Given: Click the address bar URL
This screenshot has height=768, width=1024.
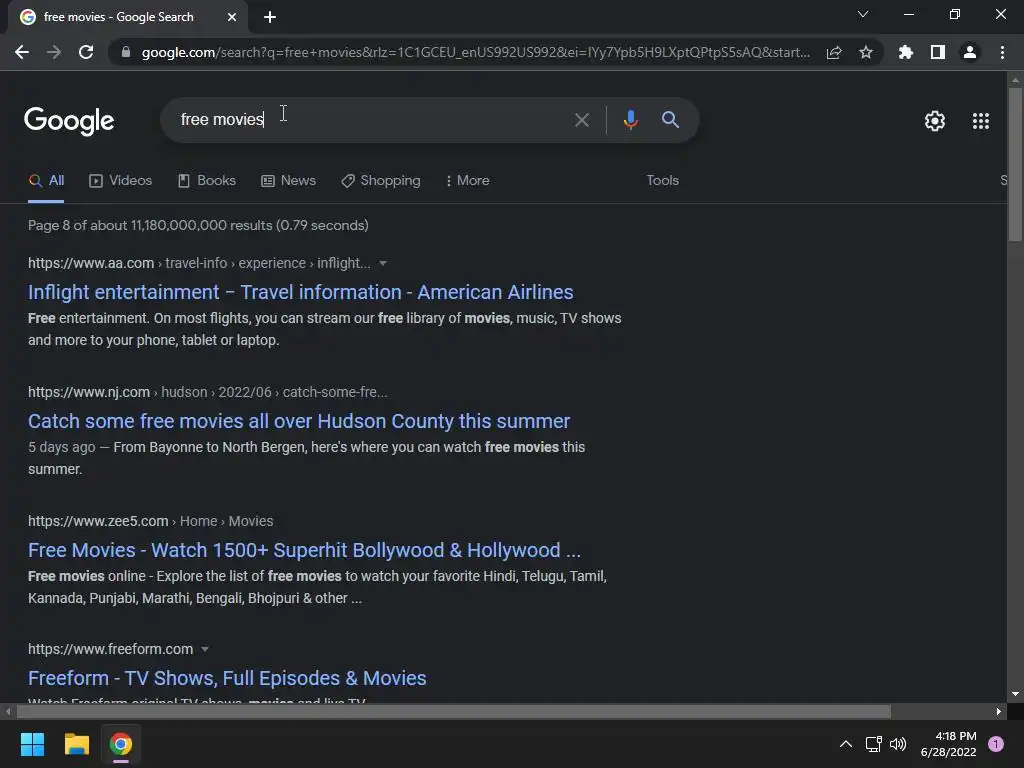Looking at the screenshot, I should (475, 52).
